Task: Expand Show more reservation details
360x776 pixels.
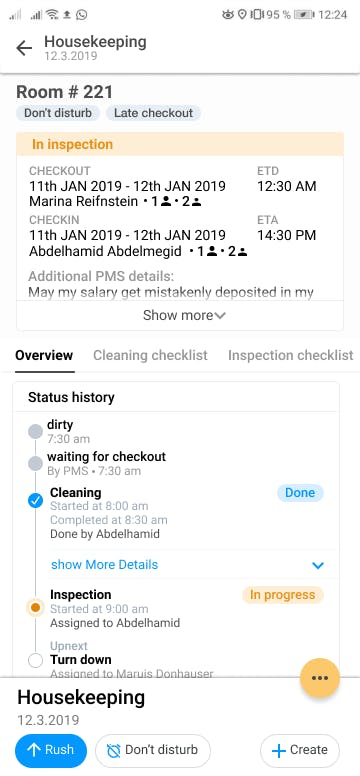Action: pyautogui.click(x=180, y=315)
